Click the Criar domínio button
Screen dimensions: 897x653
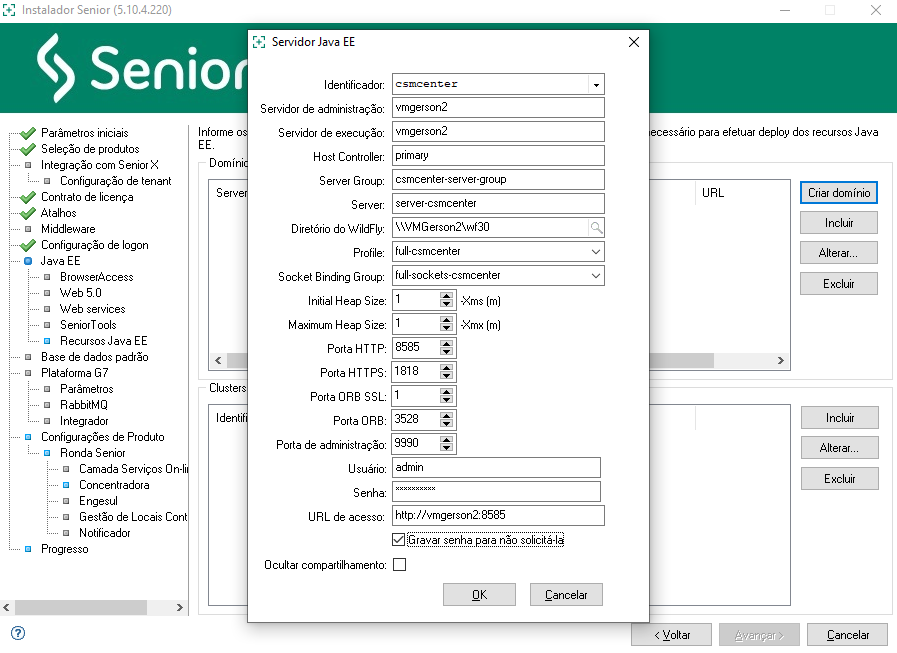(x=839, y=193)
